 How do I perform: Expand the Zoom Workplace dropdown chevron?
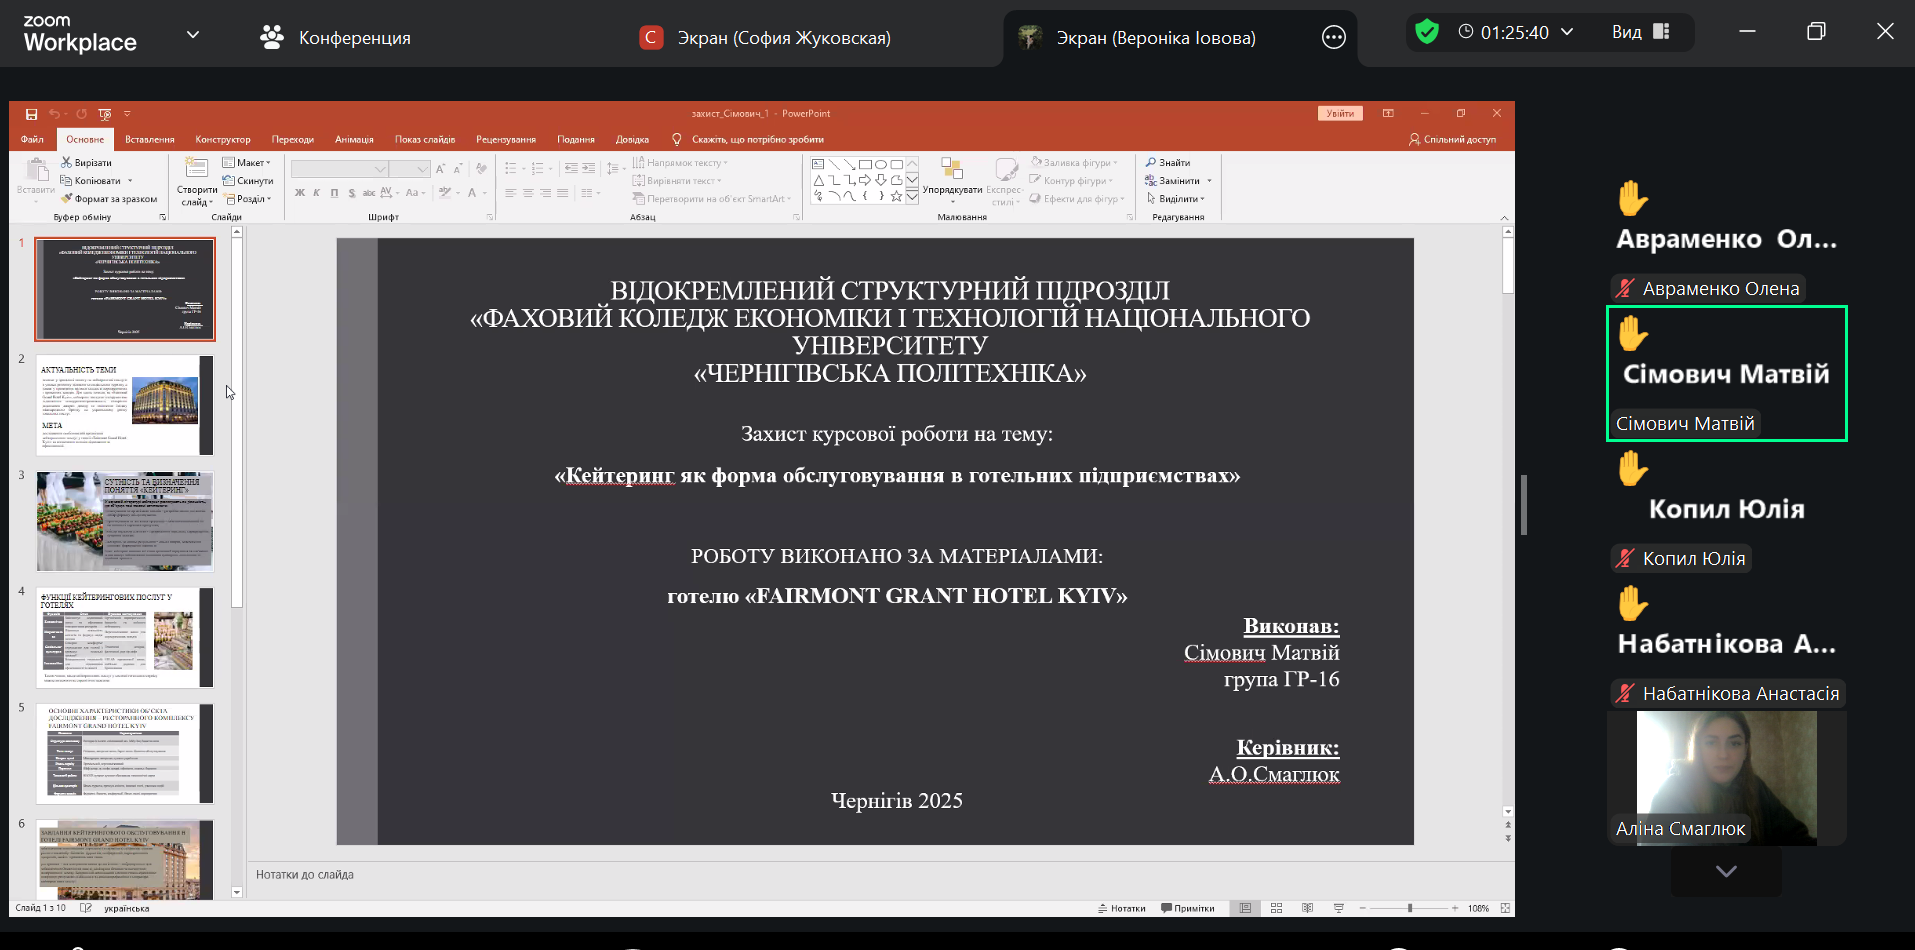pyautogui.click(x=193, y=35)
